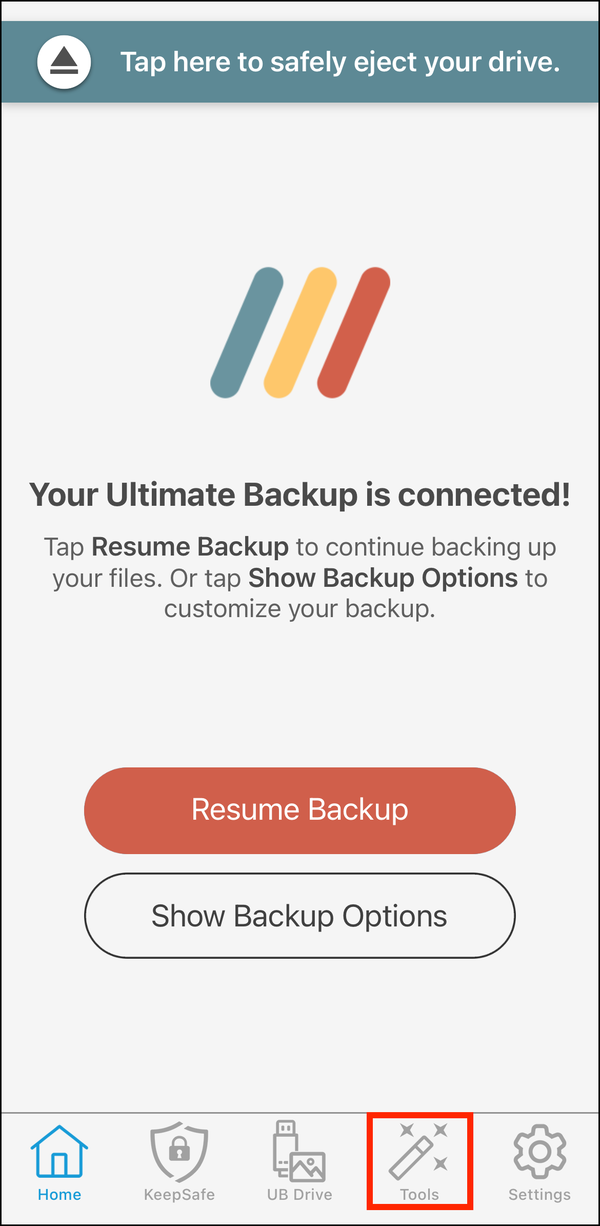Click bold 'Show Backup Options' text in the description
The height and width of the screenshot is (1226, 600).
383,577
